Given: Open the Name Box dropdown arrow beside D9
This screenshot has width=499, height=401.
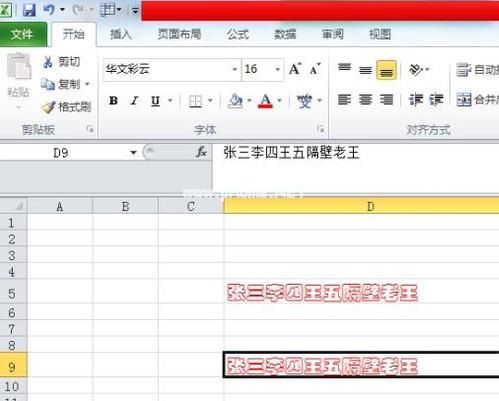Looking at the screenshot, I should point(133,153).
